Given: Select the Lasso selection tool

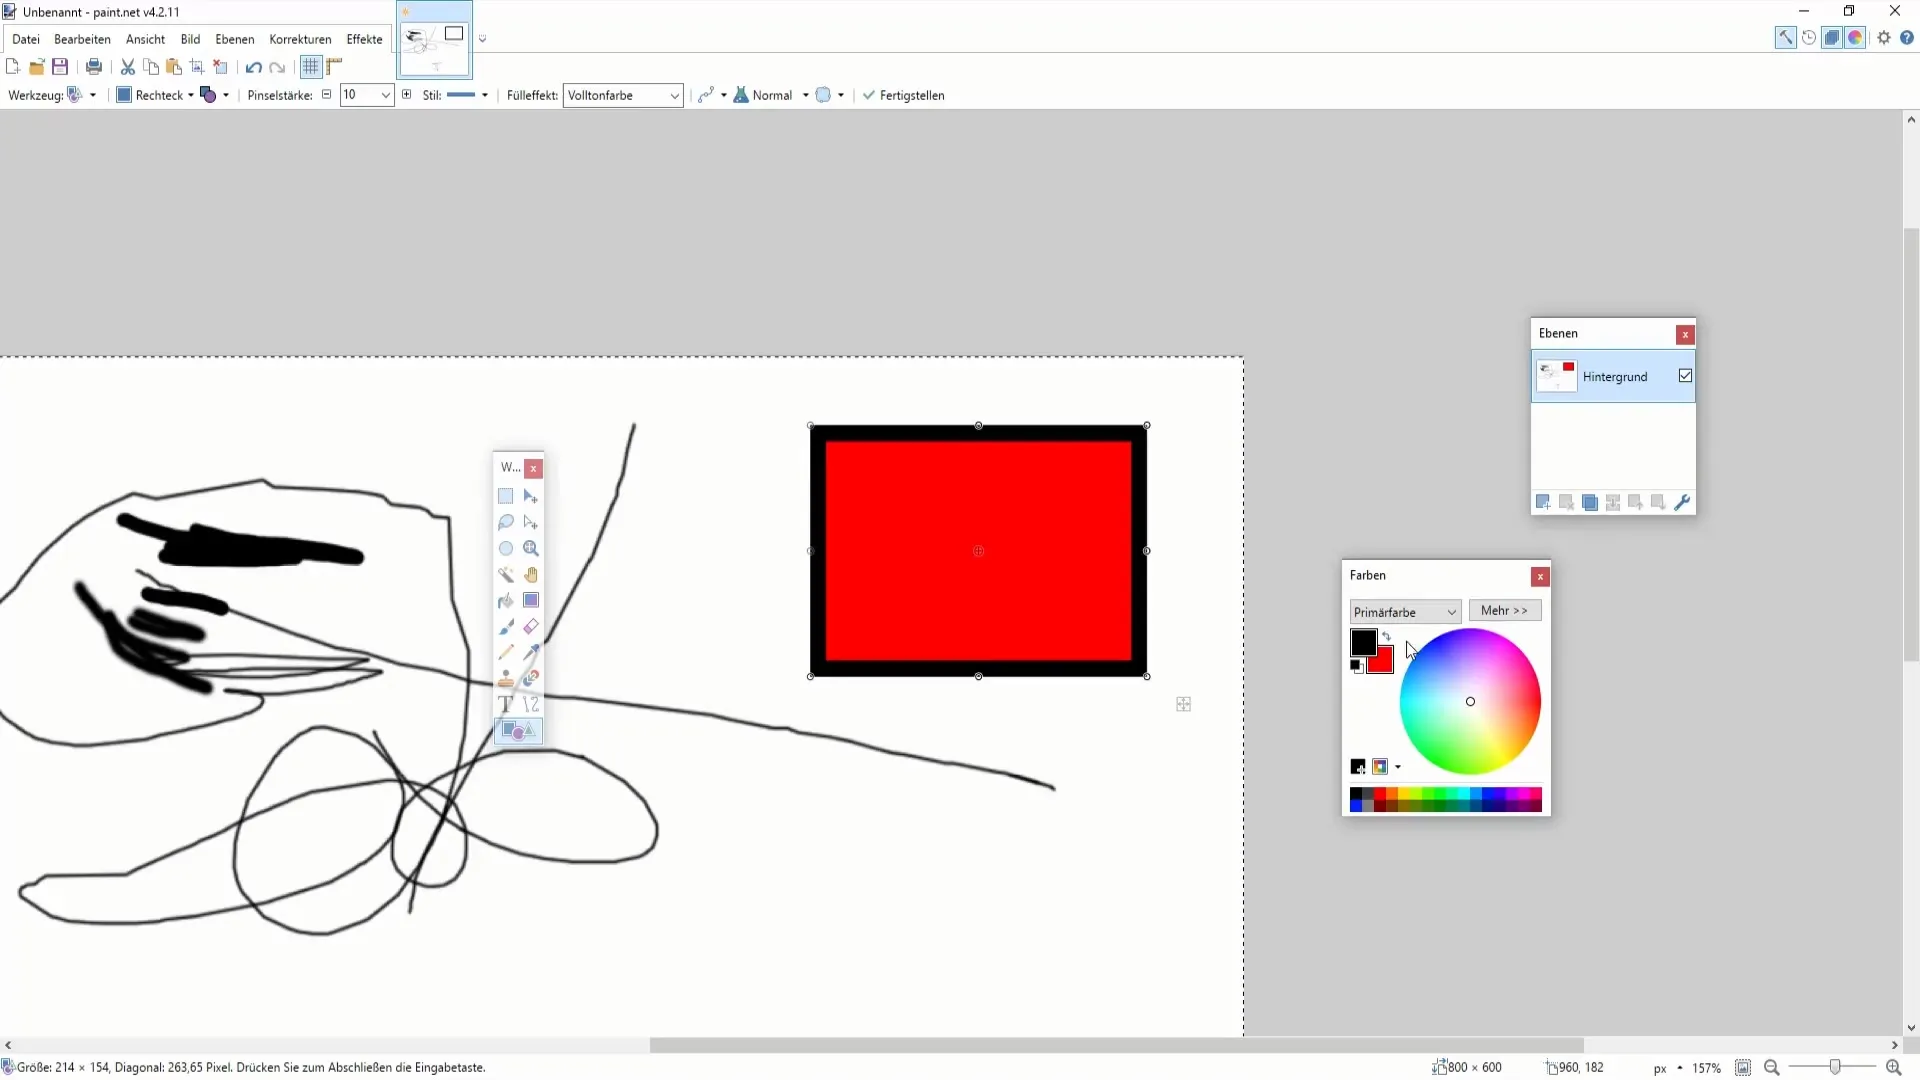Looking at the screenshot, I should click(x=505, y=522).
